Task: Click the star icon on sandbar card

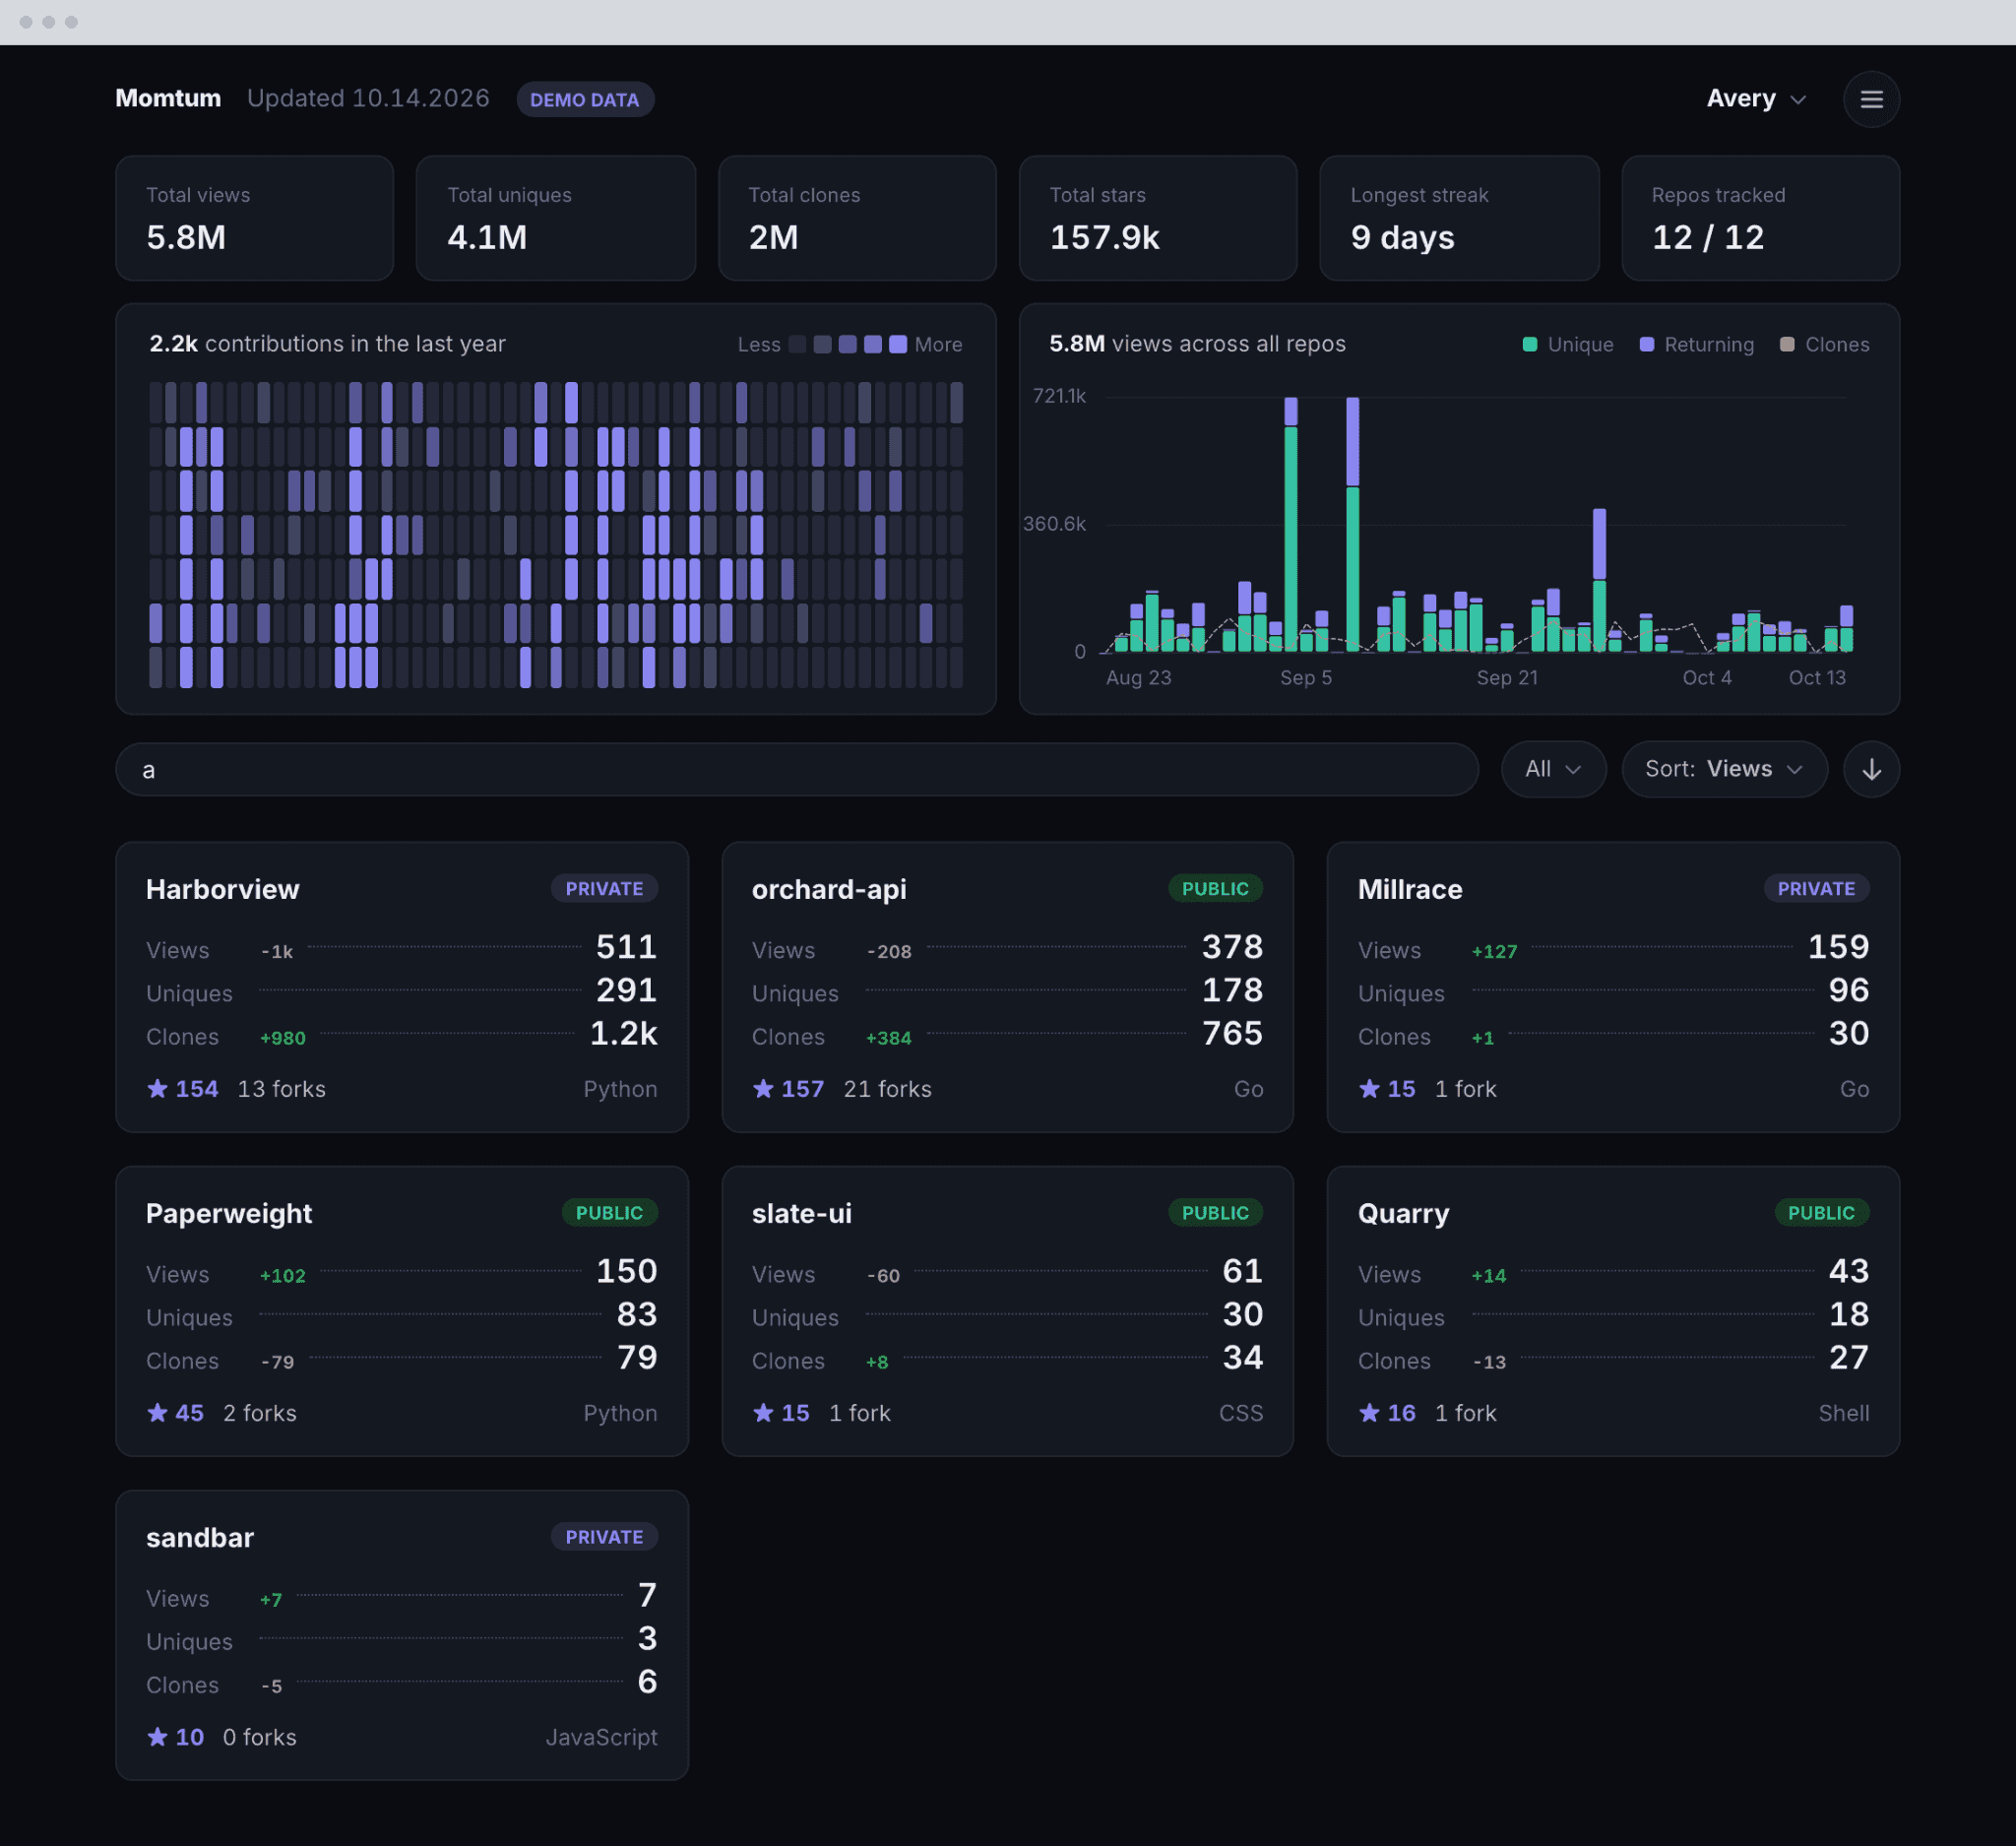Action: [157, 1737]
